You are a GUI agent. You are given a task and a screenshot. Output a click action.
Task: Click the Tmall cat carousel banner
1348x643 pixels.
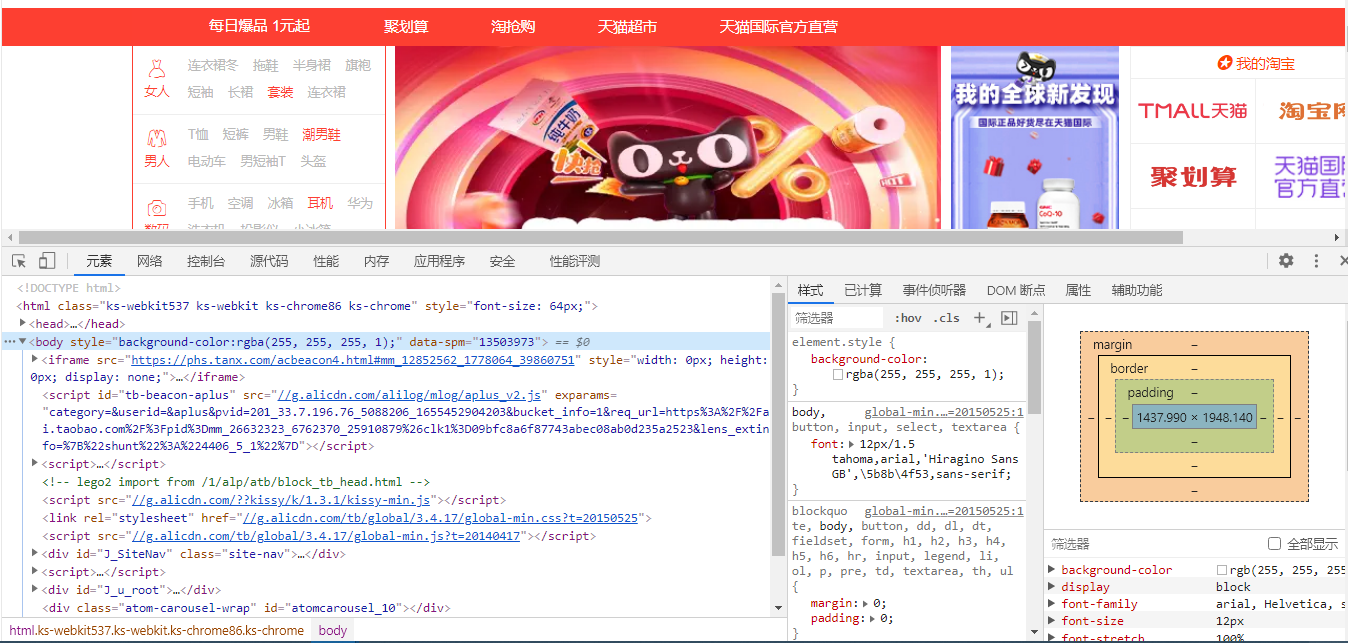click(x=668, y=138)
